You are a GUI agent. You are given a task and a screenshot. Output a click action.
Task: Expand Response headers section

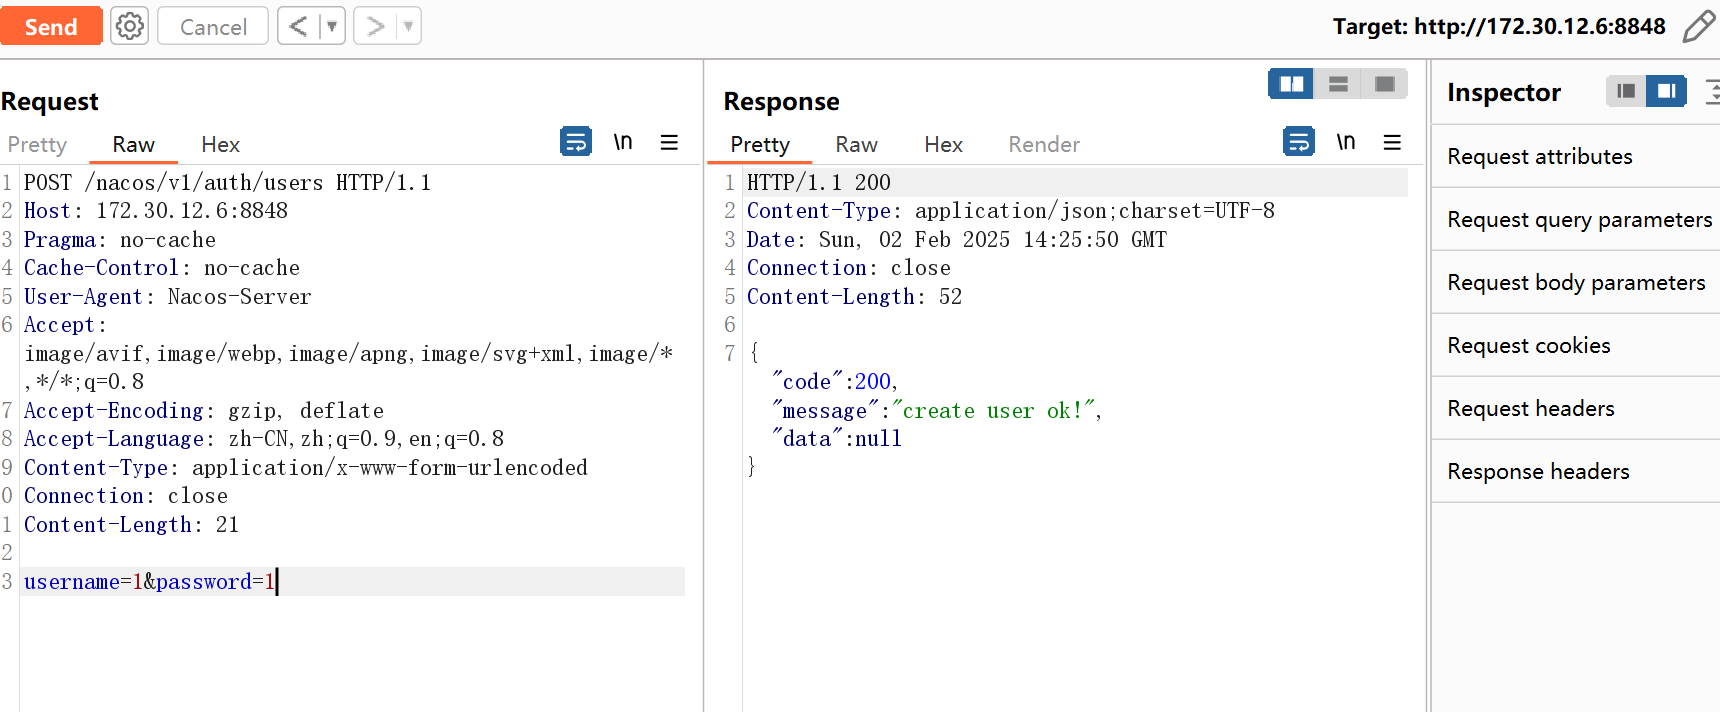point(1575,471)
